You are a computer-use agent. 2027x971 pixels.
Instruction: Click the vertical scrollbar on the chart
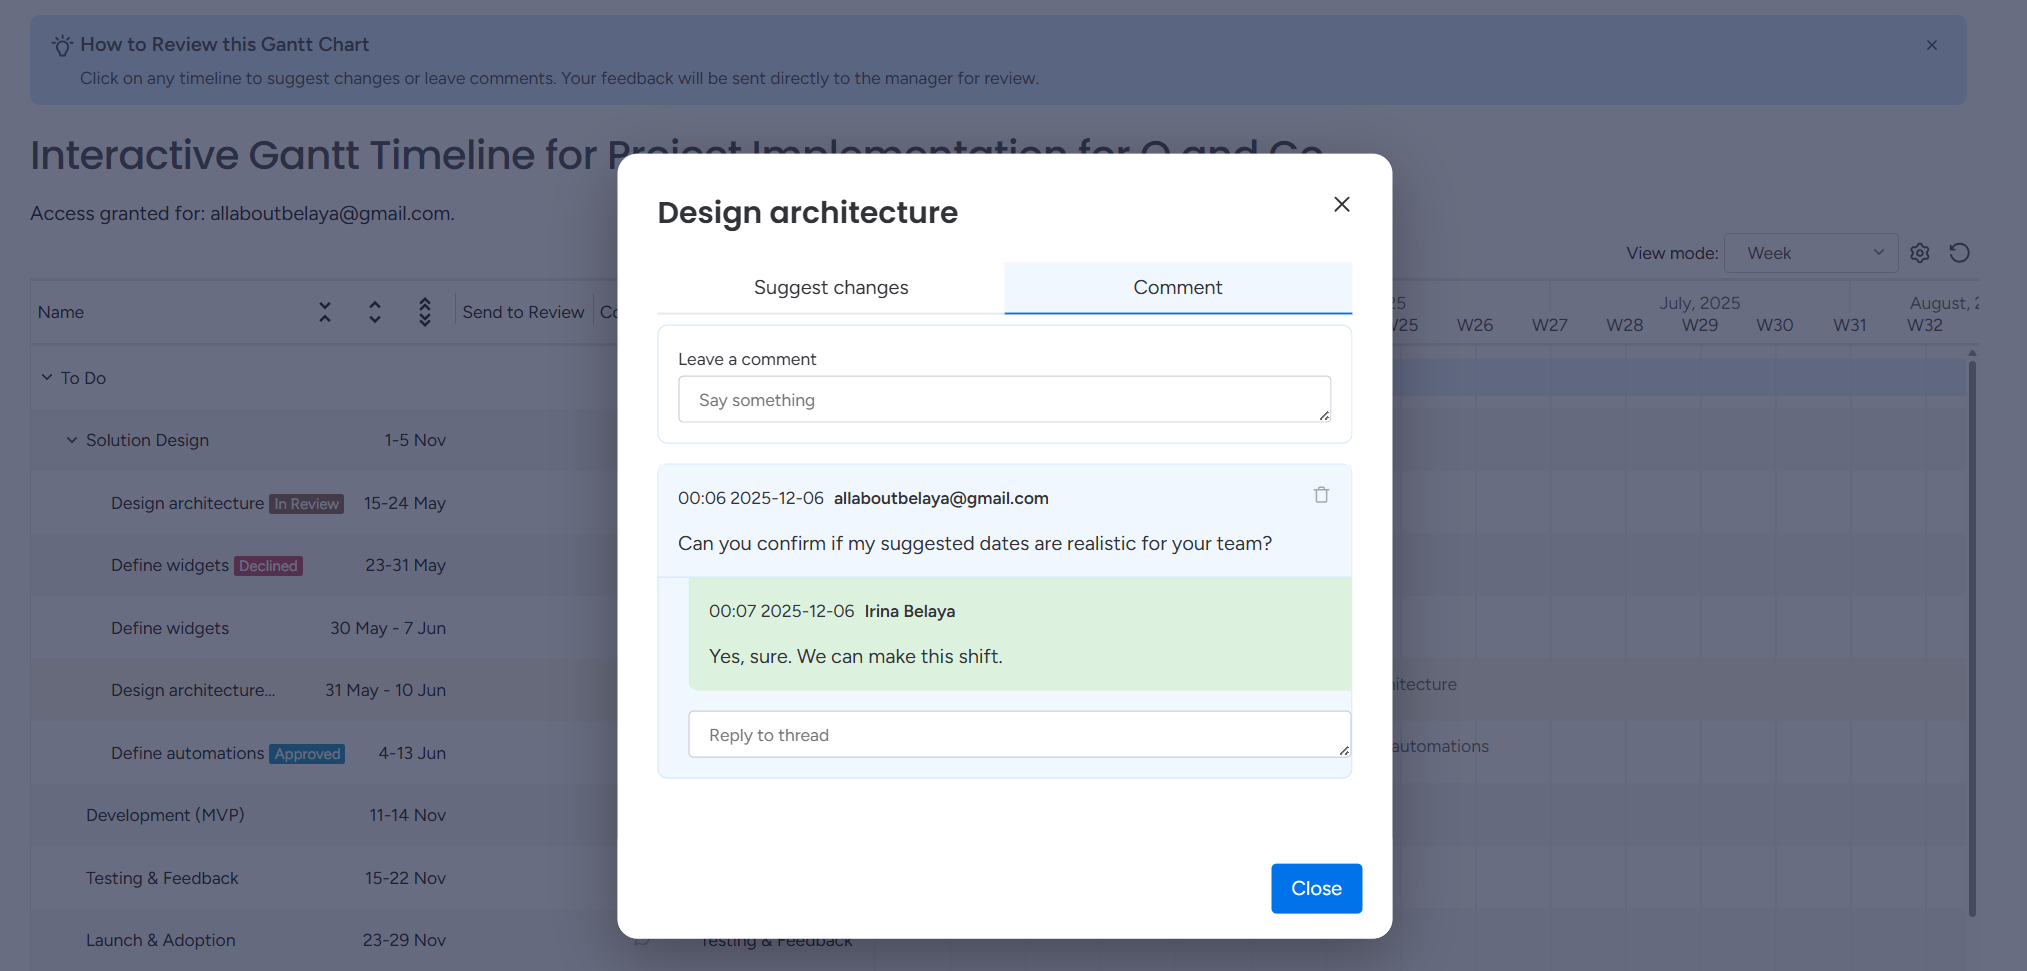(1971, 640)
